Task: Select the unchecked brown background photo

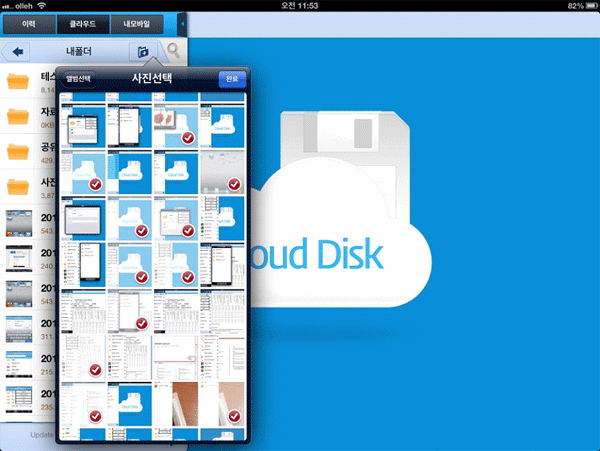Action: coord(176,404)
